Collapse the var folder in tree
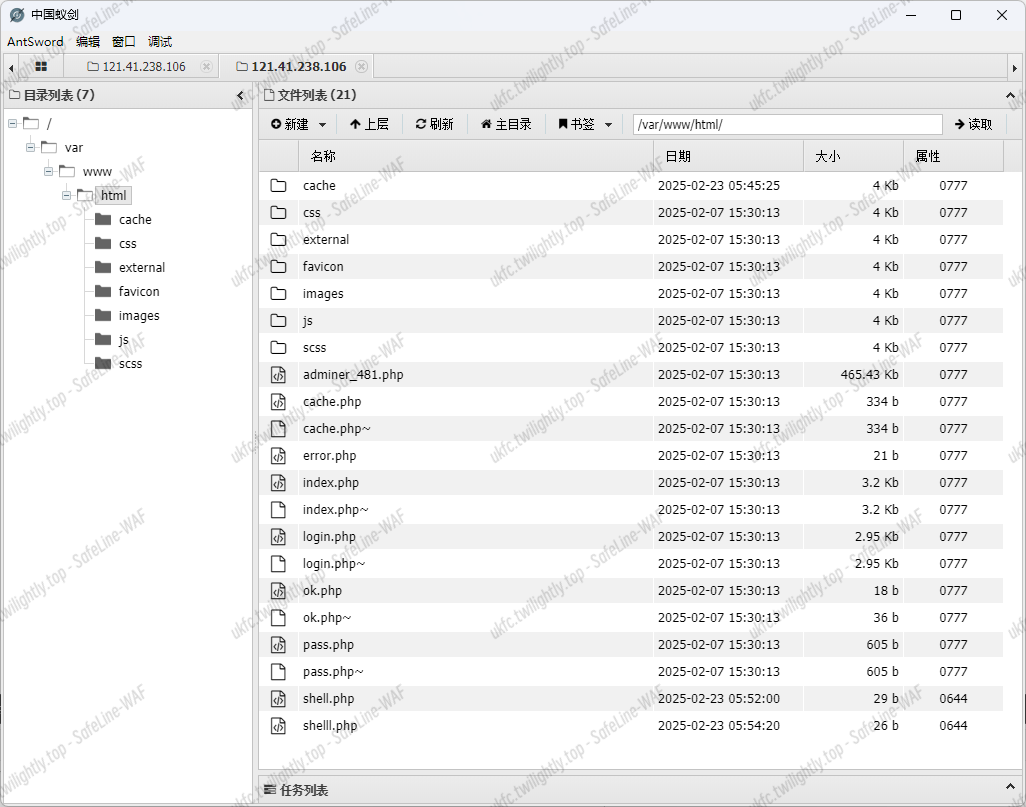Screen dimensions: 1026x807 [30, 147]
